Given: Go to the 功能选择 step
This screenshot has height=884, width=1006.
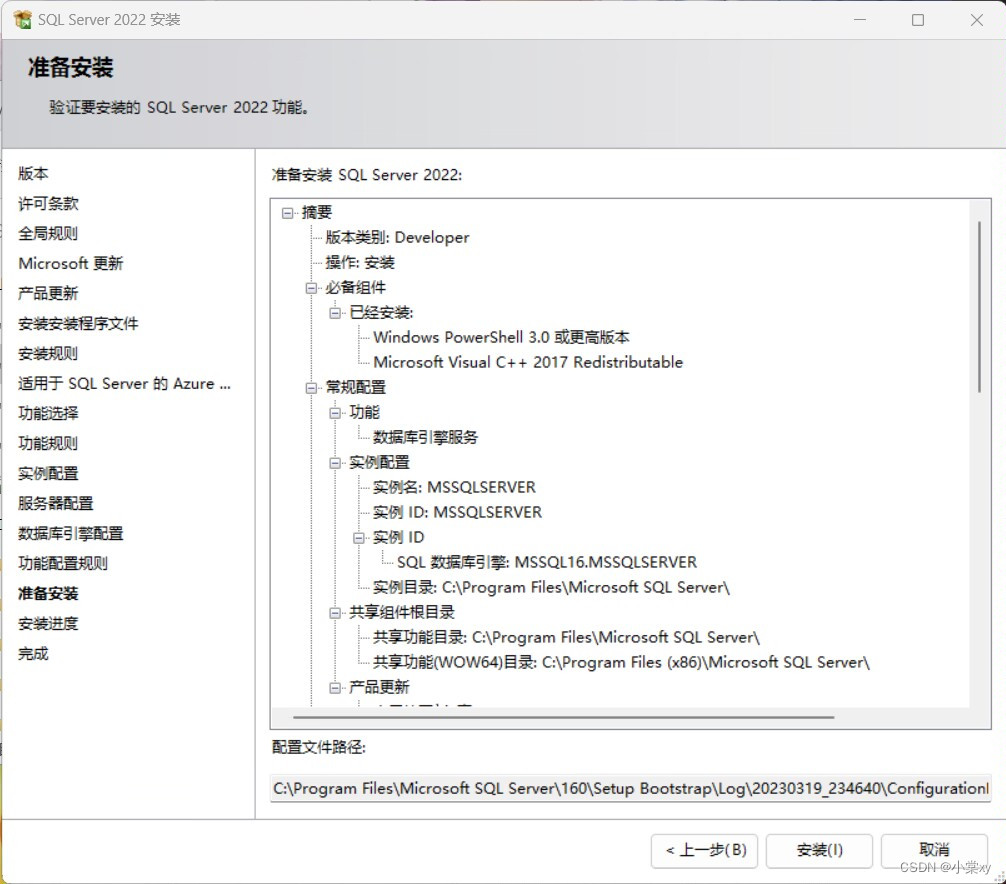Looking at the screenshot, I should (x=48, y=414).
